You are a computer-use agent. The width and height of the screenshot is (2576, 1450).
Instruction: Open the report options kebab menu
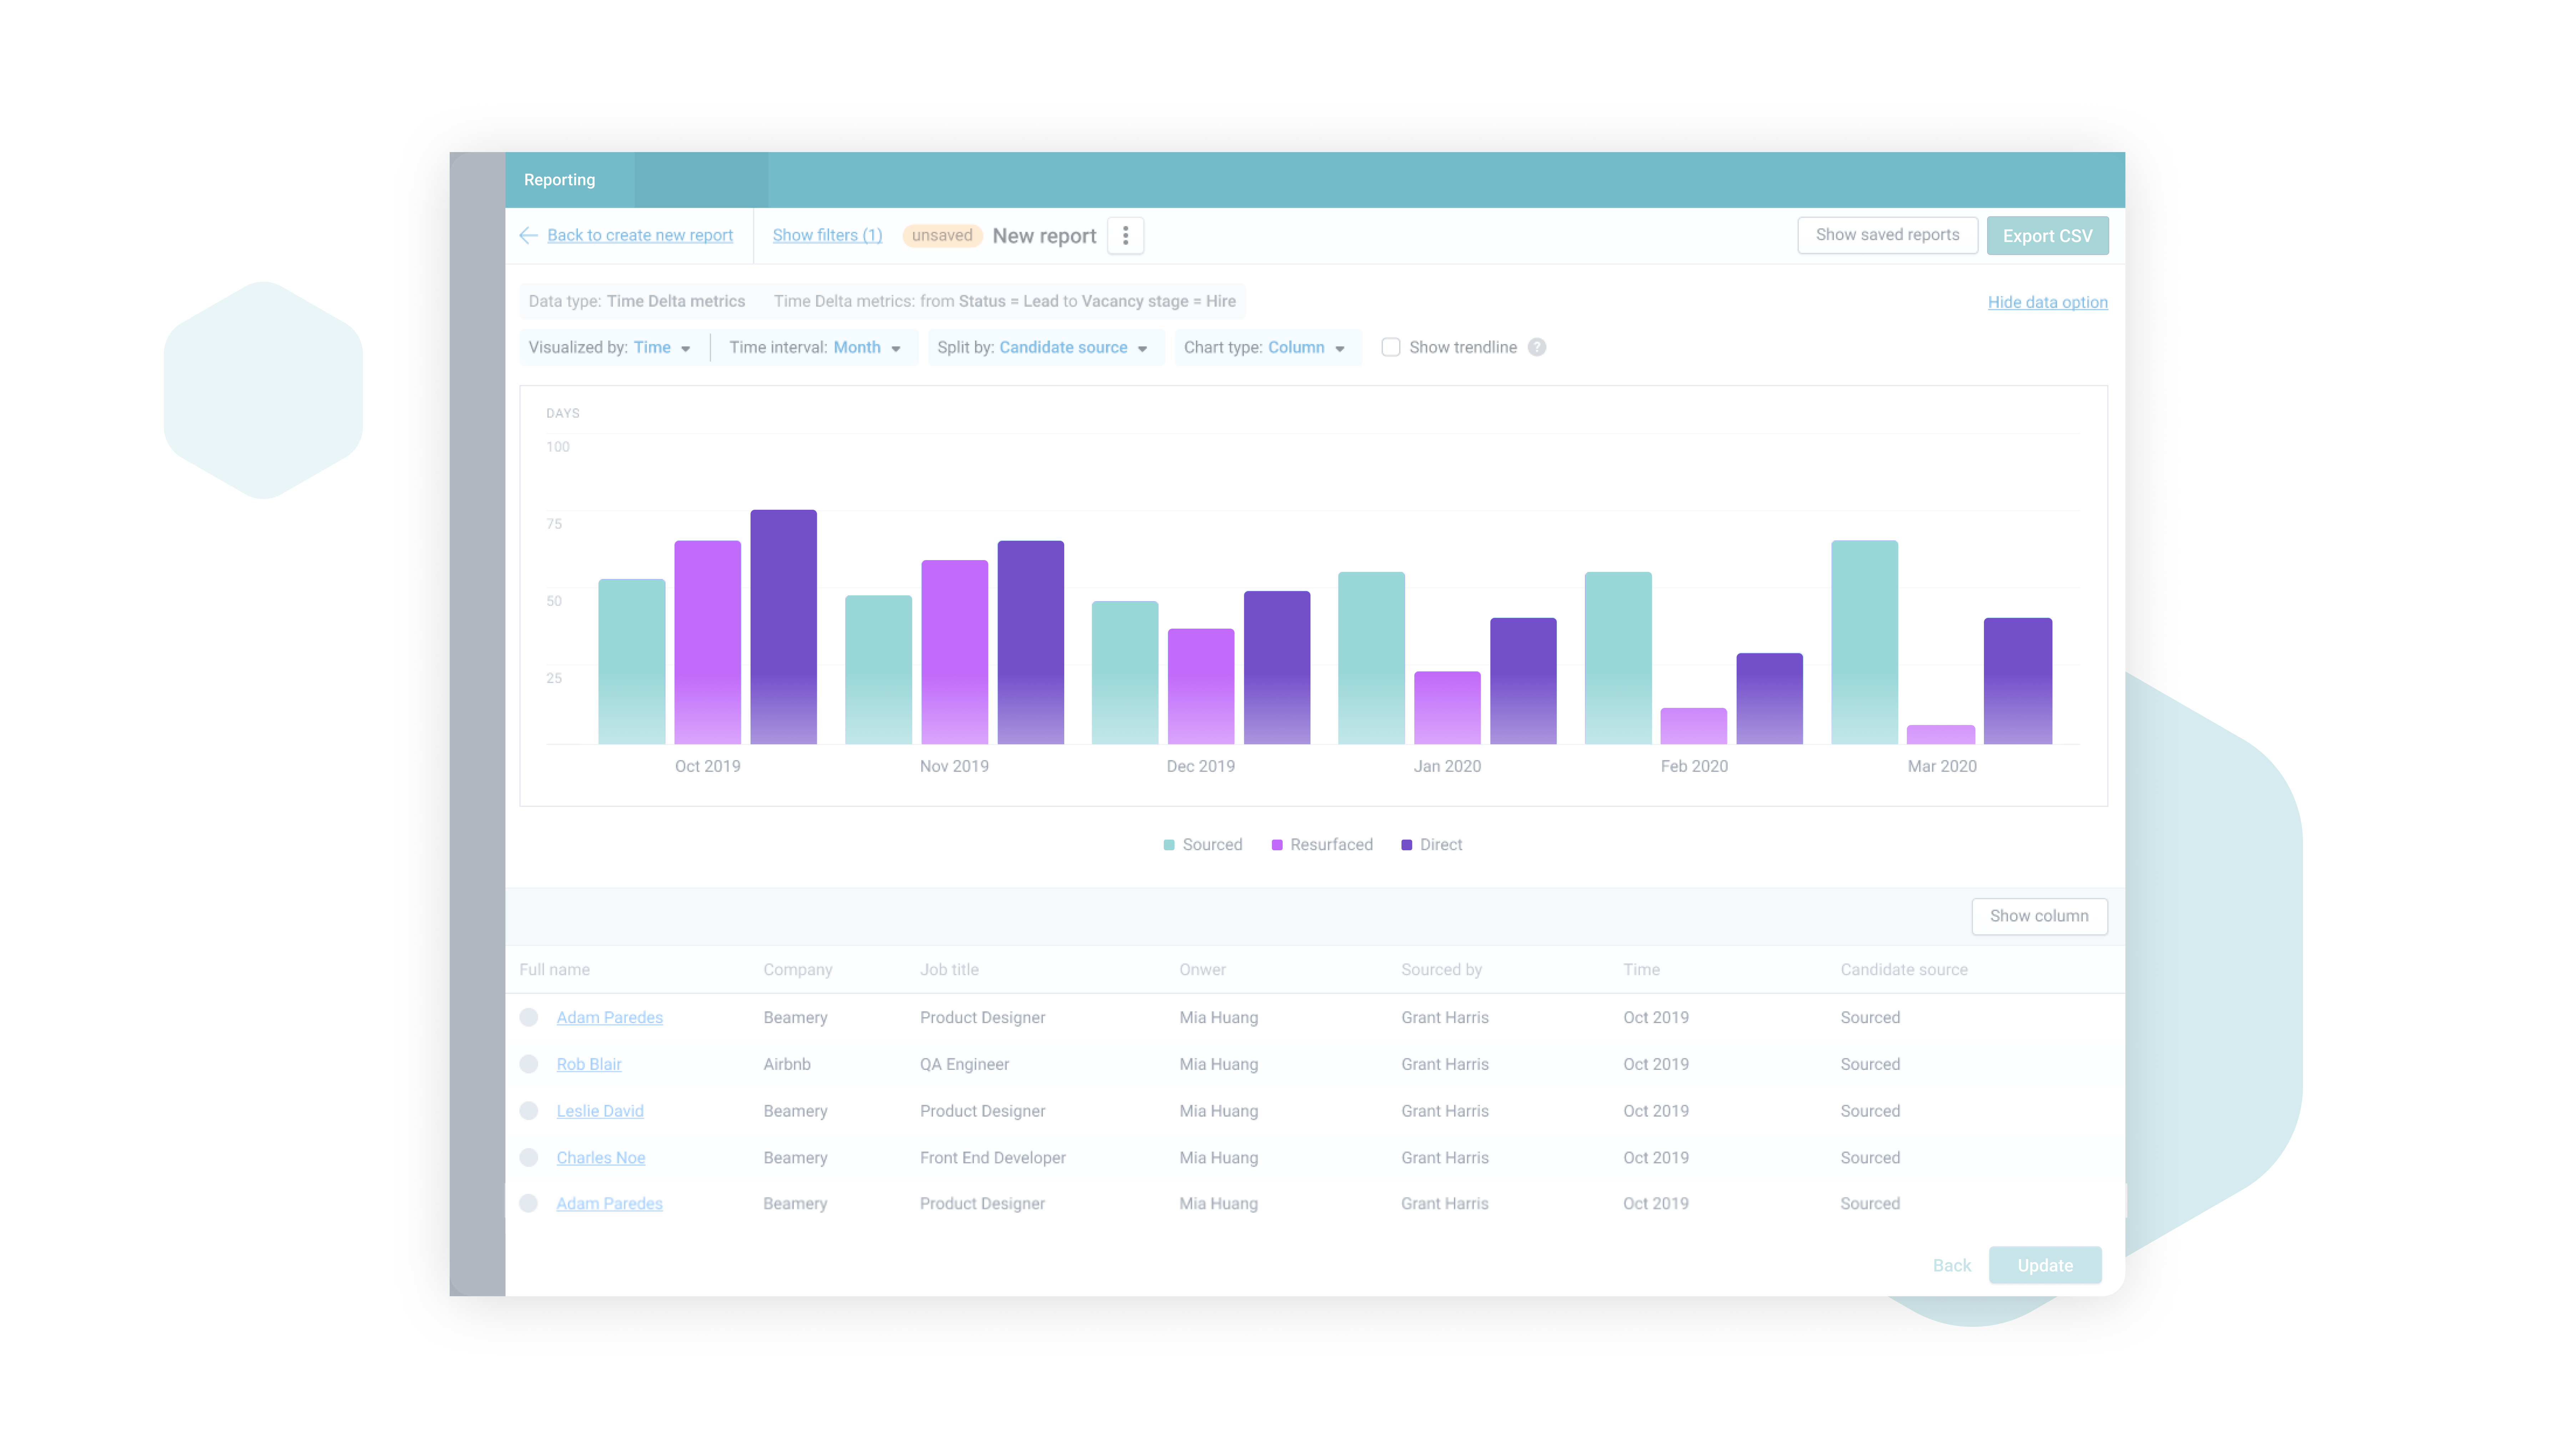coord(1125,235)
